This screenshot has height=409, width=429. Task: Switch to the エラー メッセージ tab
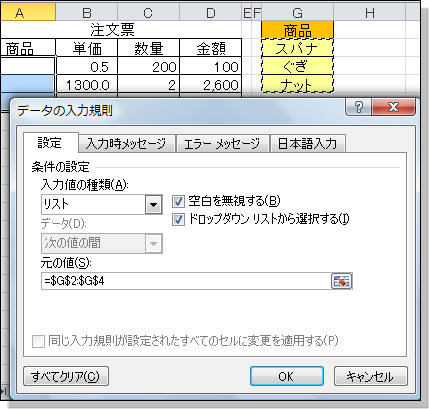point(222,144)
